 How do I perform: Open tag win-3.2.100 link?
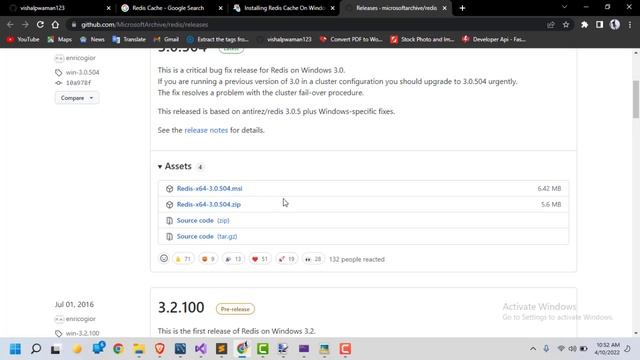tap(82, 333)
